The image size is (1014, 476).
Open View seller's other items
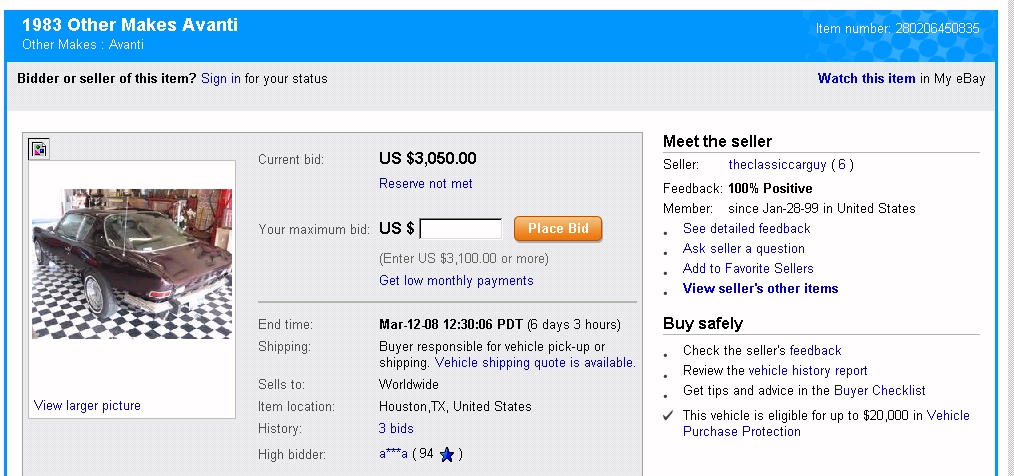tap(760, 289)
